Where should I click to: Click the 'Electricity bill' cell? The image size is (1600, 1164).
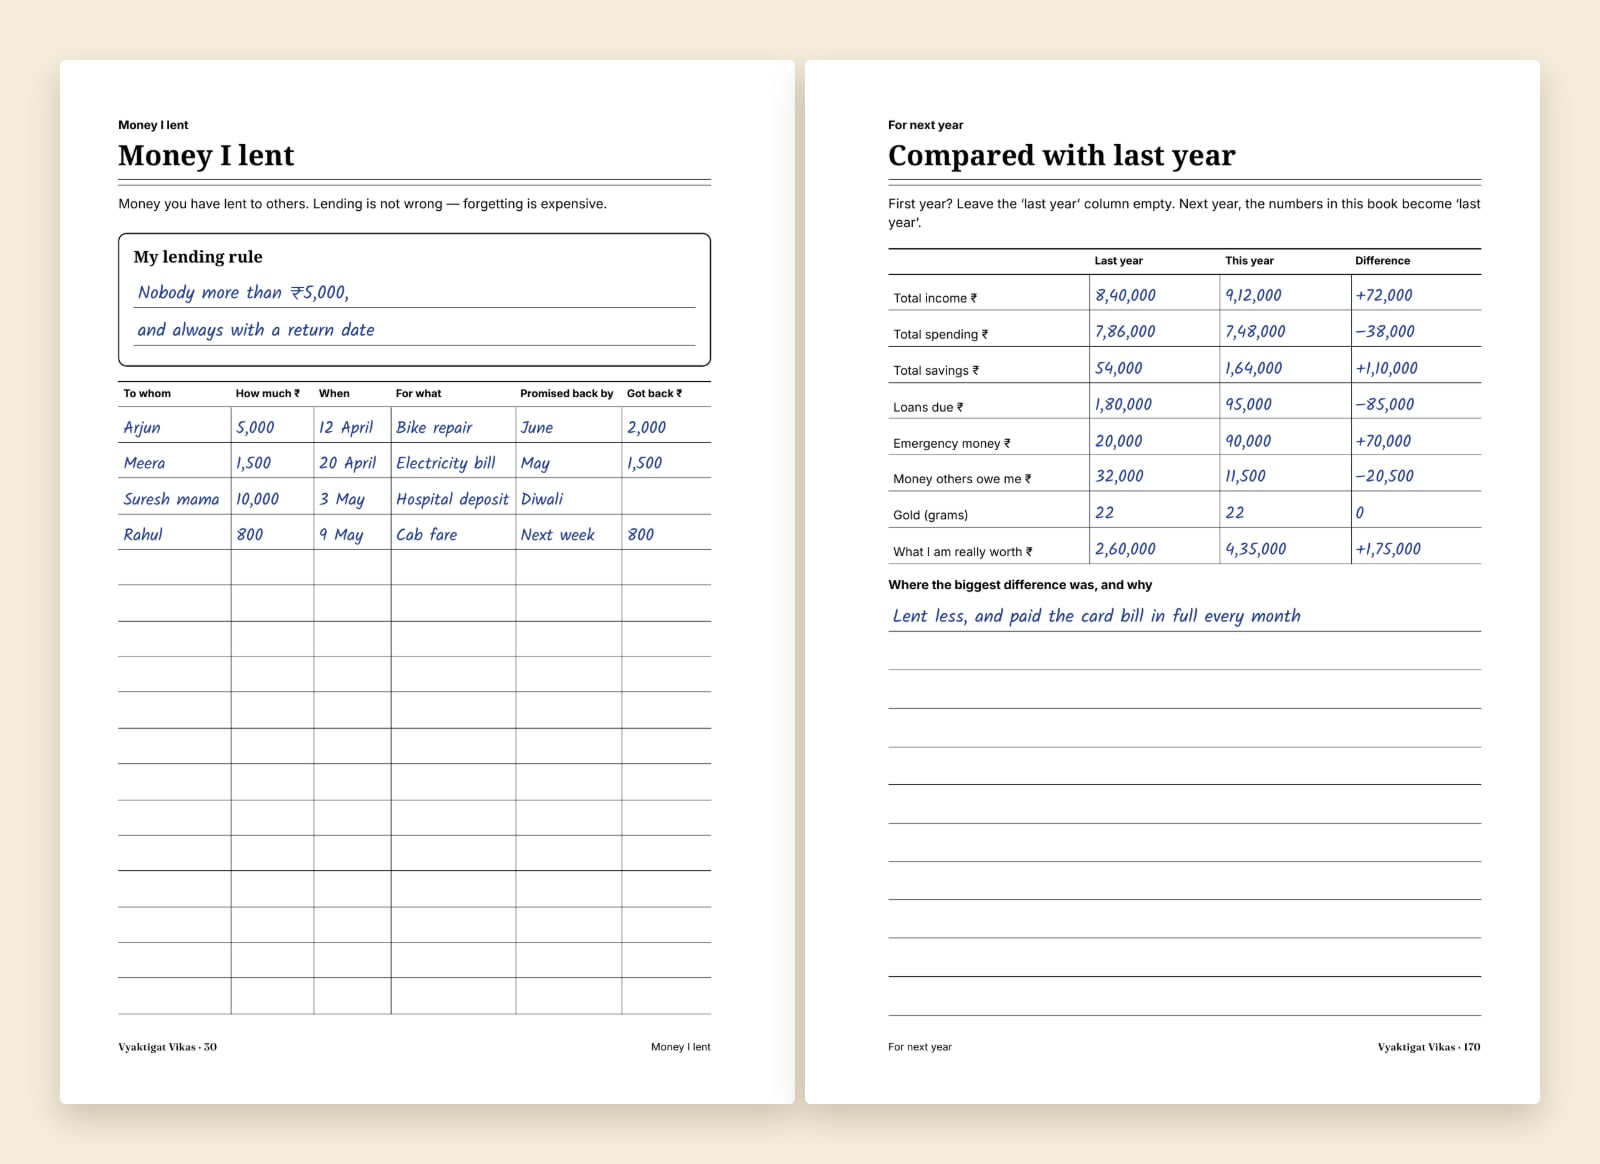click(x=446, y=463)
